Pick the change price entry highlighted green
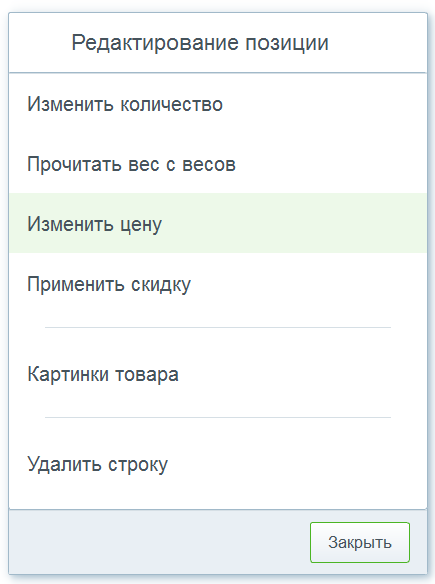Image resolution: width=435 pixels, height=584 pixels. (x=218, y=223)
